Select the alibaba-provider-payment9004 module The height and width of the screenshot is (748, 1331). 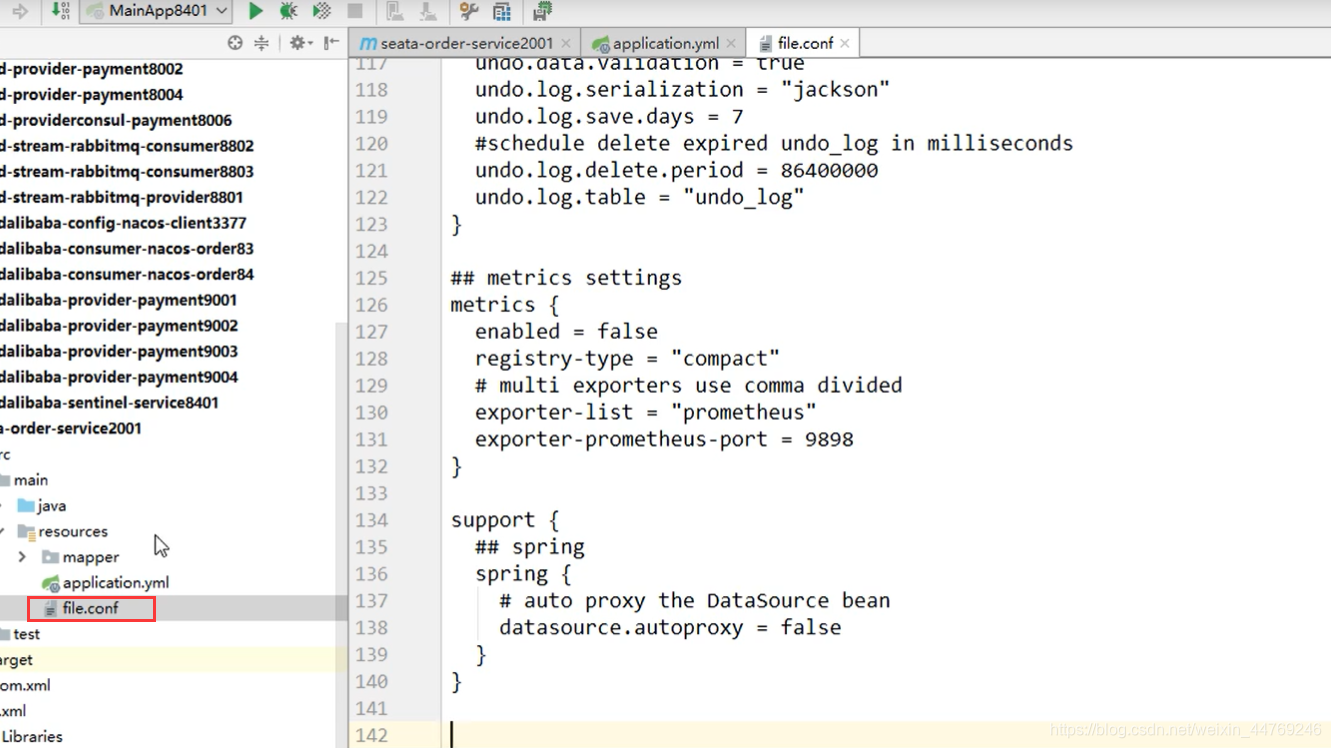tap(119, 377)
